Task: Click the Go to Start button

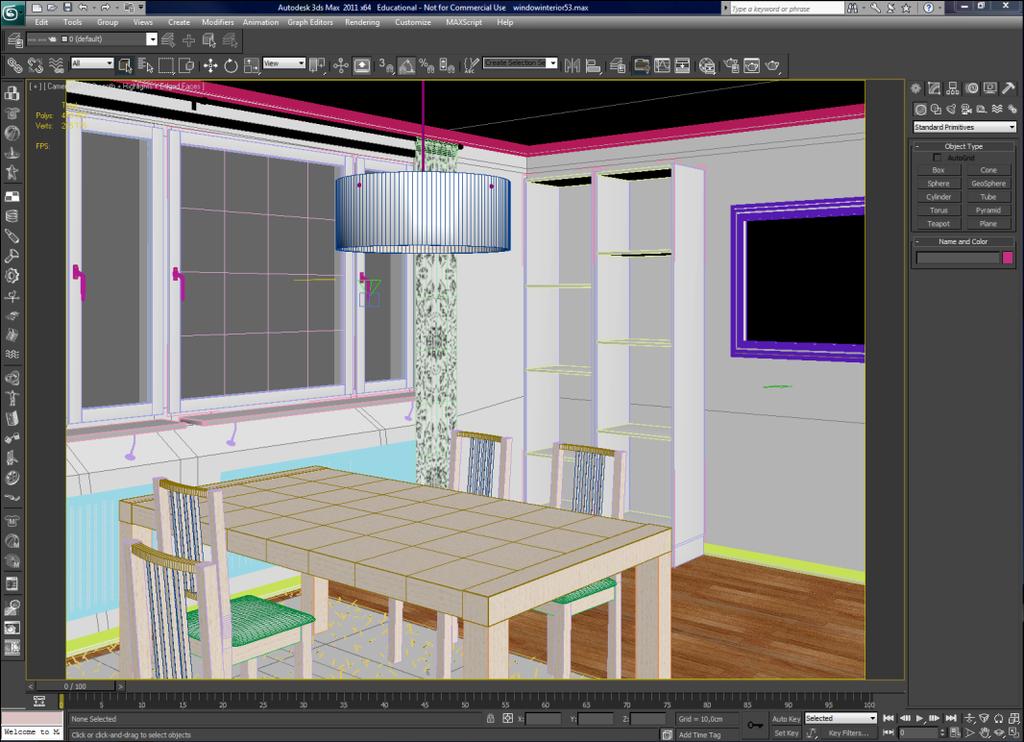Action: (888, 718)
